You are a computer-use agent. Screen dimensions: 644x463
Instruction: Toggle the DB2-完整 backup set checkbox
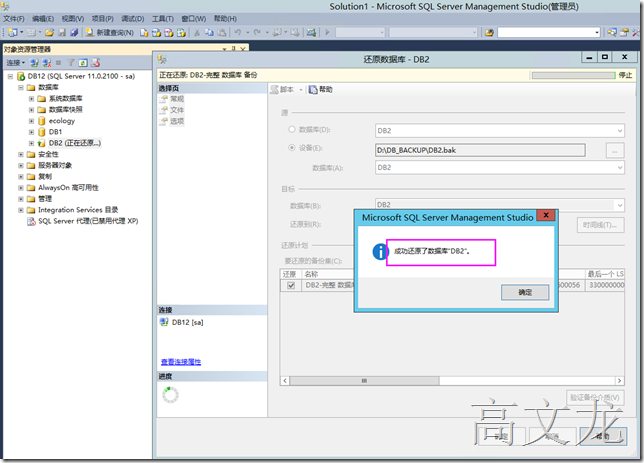pyautogui.click(x=291, y=285)
